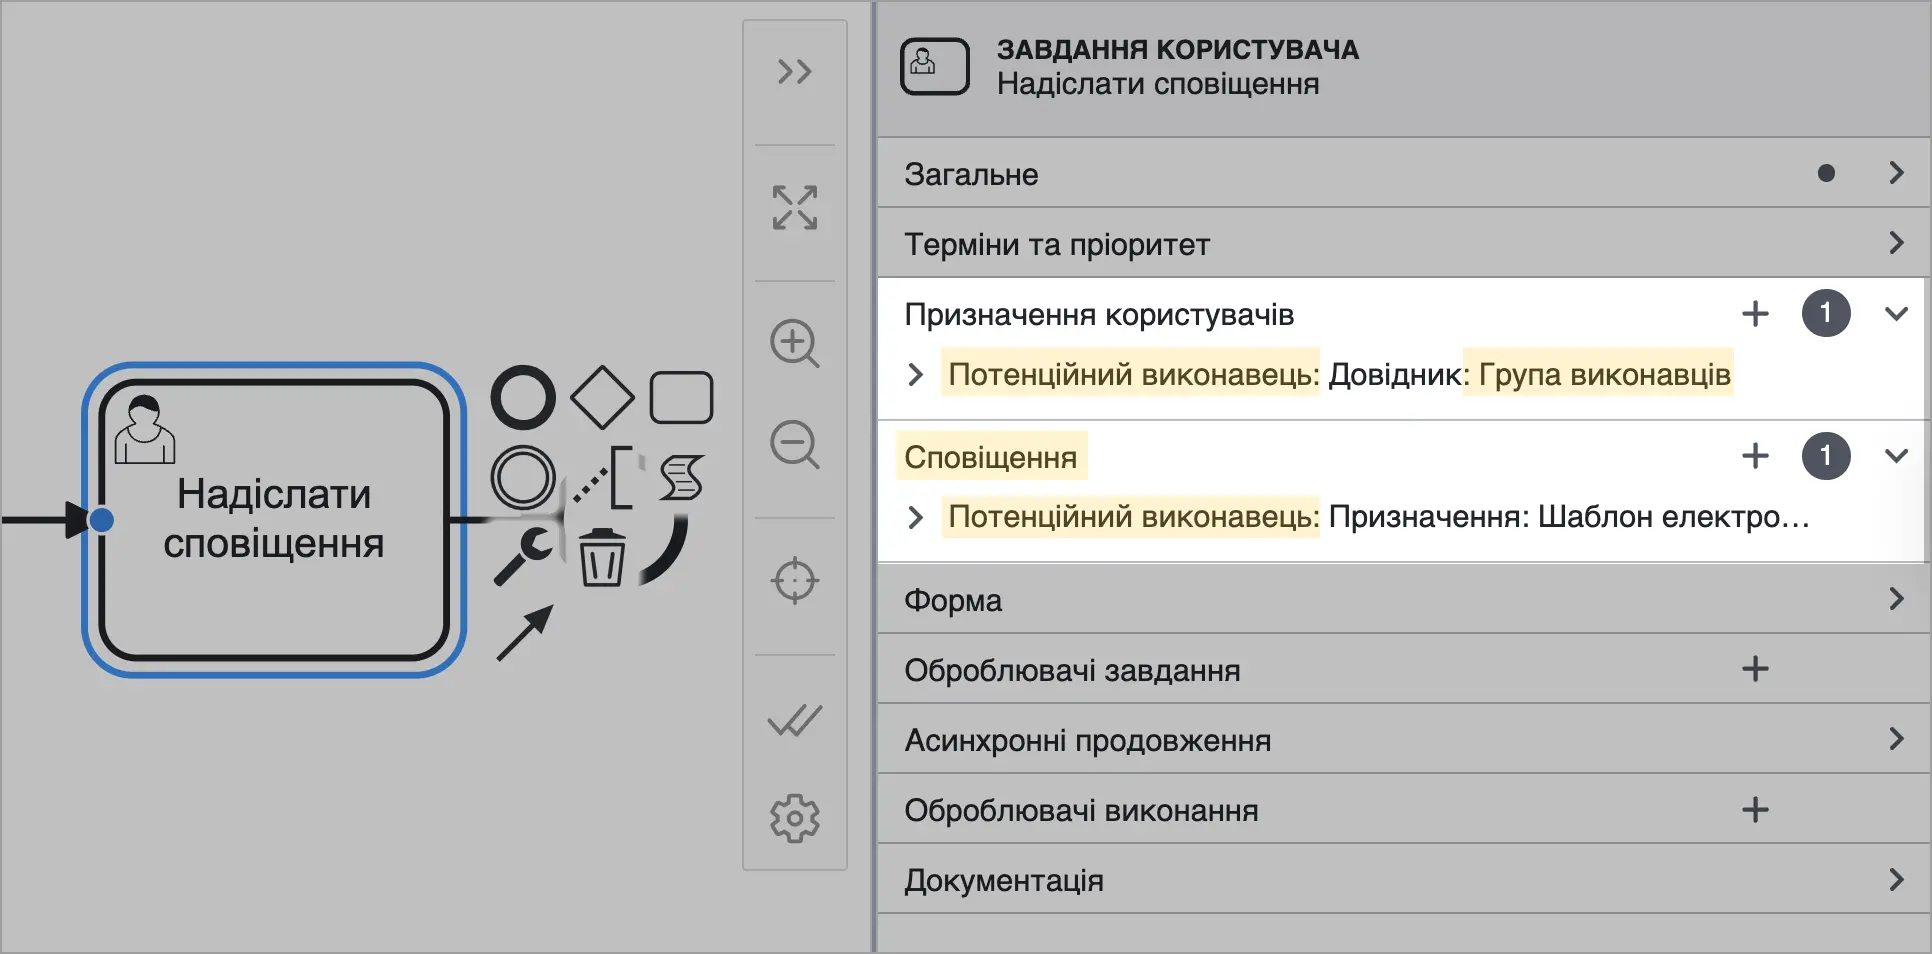Screen dimensions: 1932x954
Task: Add a listener to Оброблювачі завдання
Action: [1756, 669]
